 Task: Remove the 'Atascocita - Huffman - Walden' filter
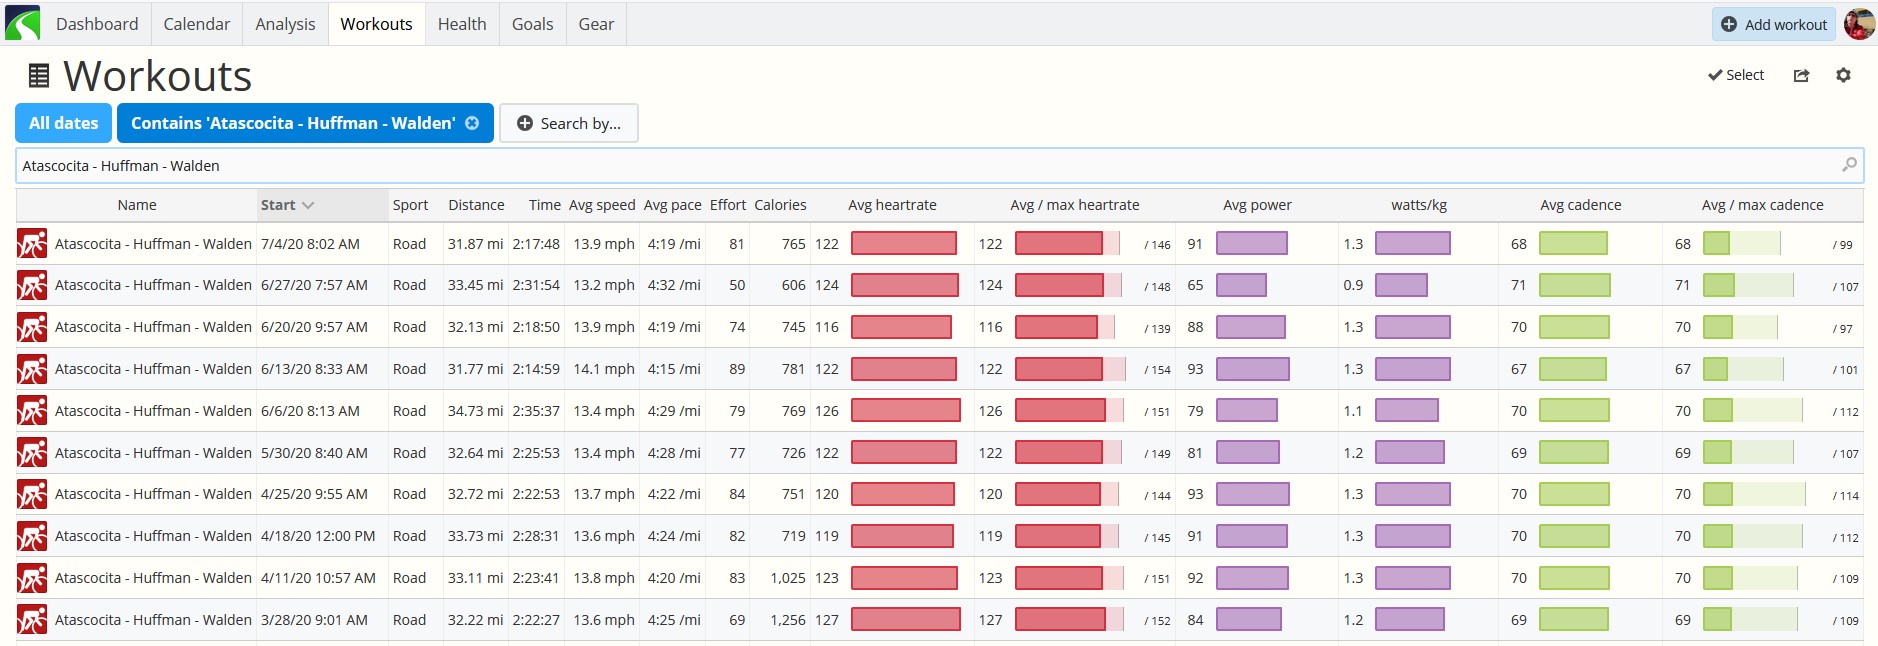coord(472,123)
